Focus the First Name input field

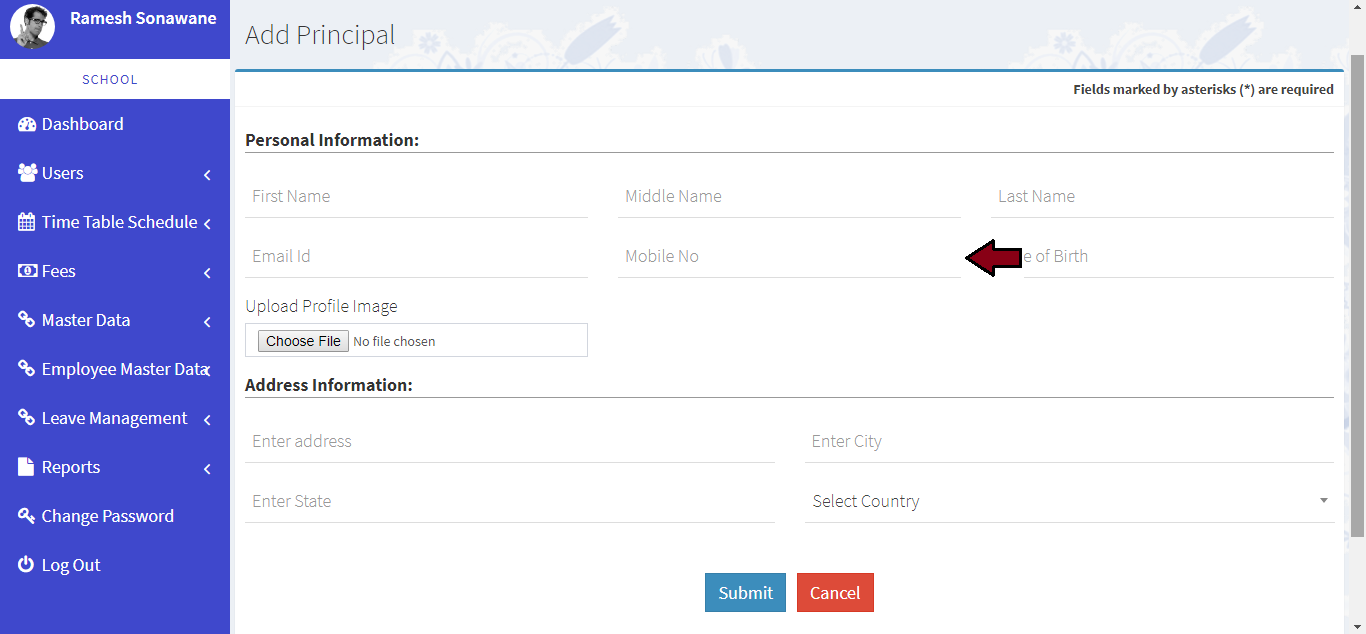pos(416,197)
